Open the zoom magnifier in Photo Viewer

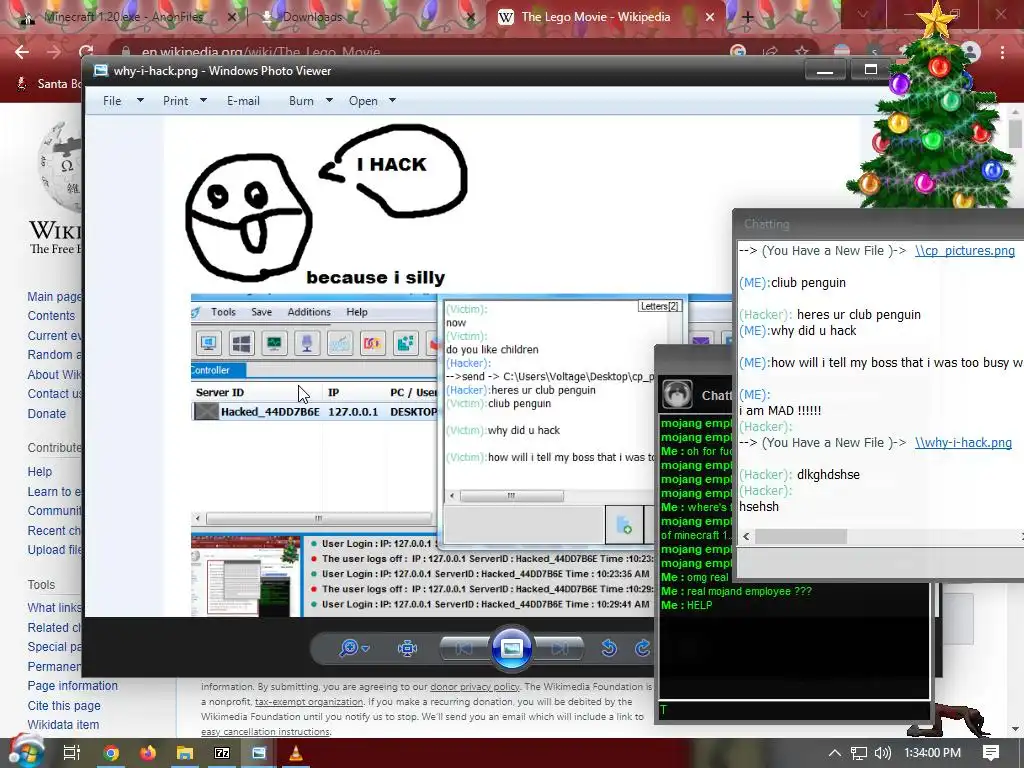click(x=349, y=648)
